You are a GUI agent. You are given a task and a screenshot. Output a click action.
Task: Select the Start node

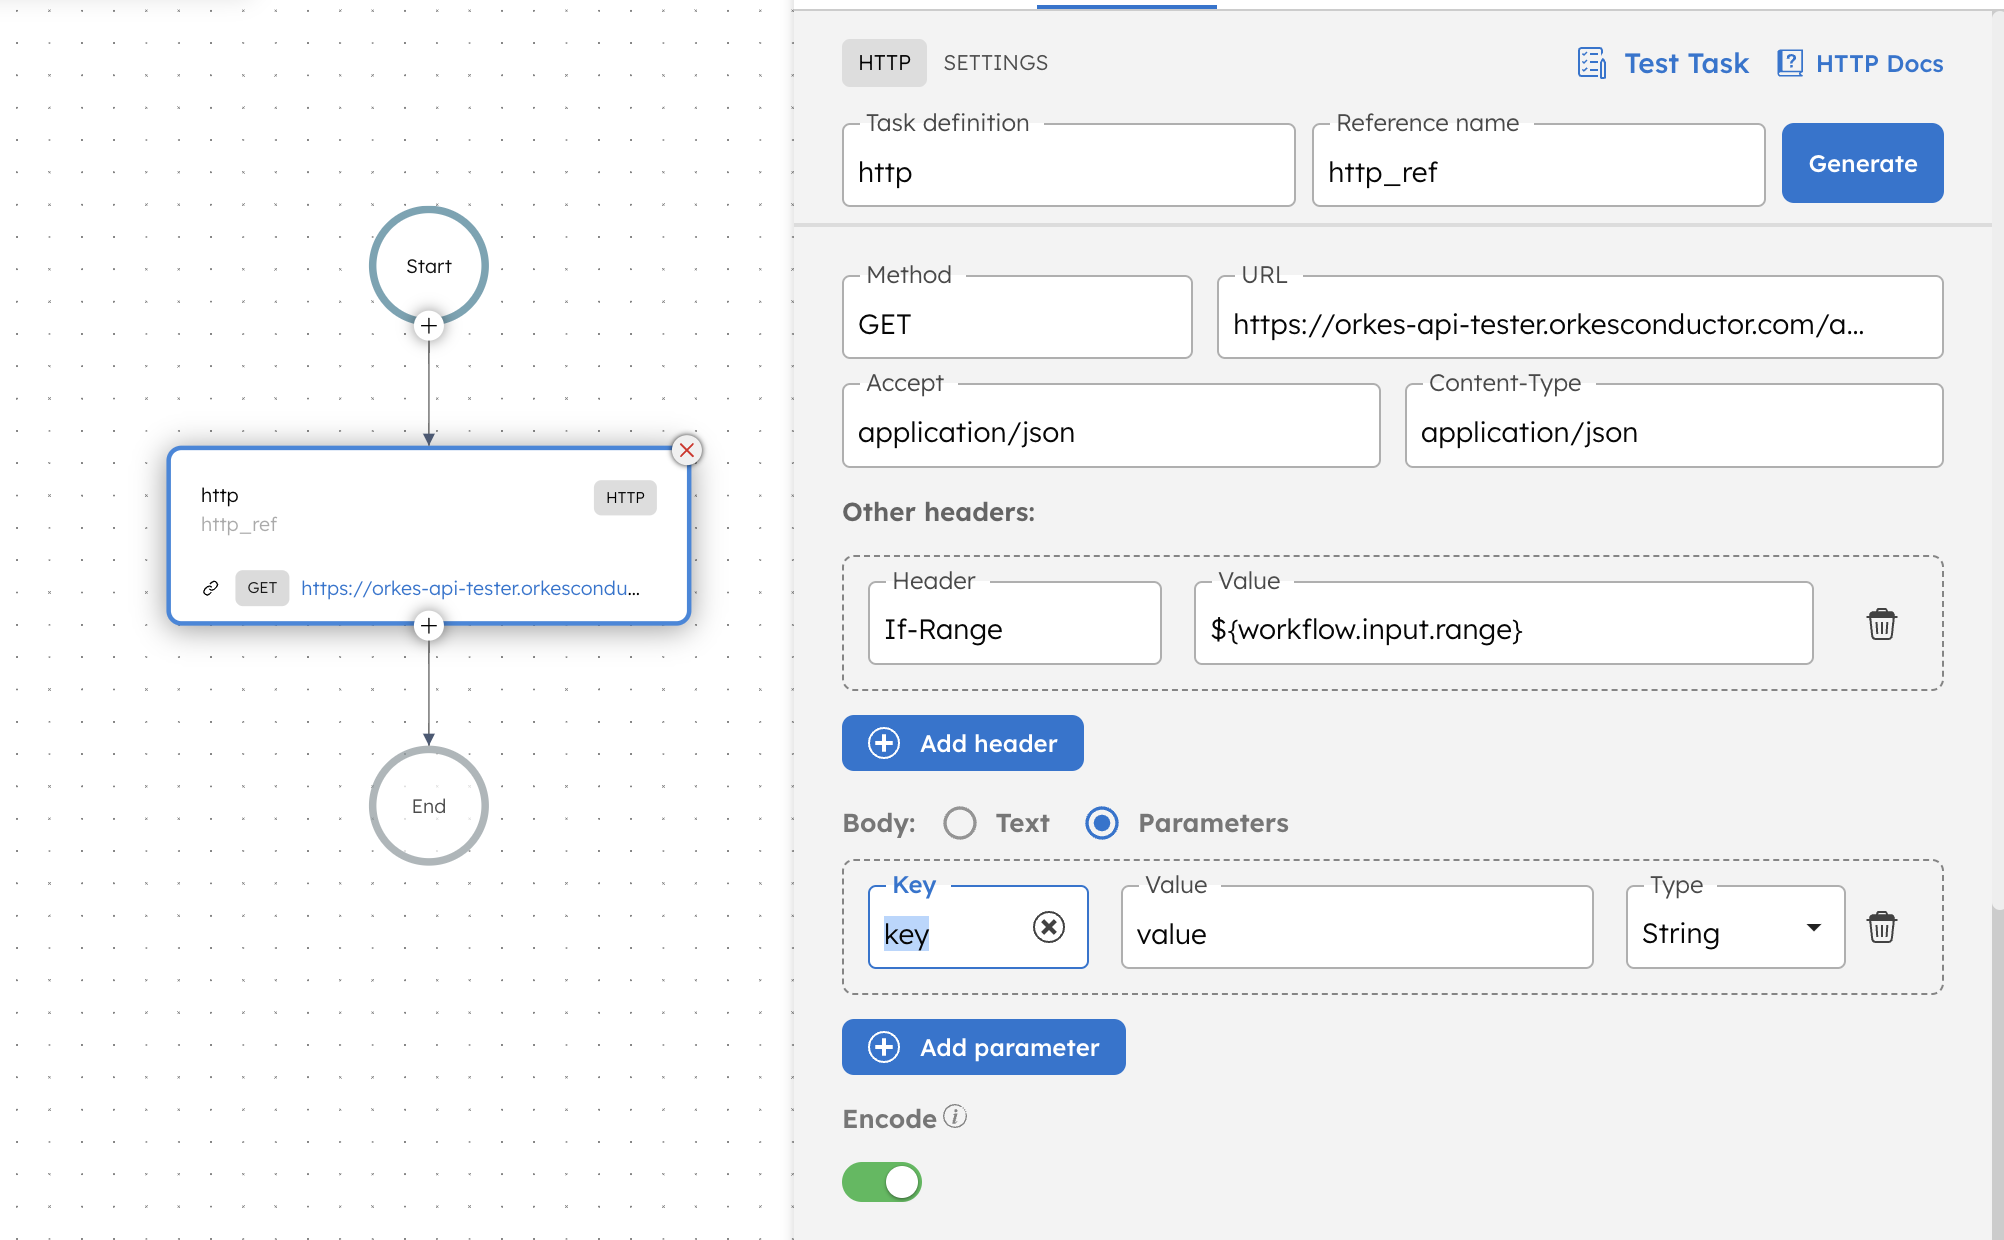[429, 266]
